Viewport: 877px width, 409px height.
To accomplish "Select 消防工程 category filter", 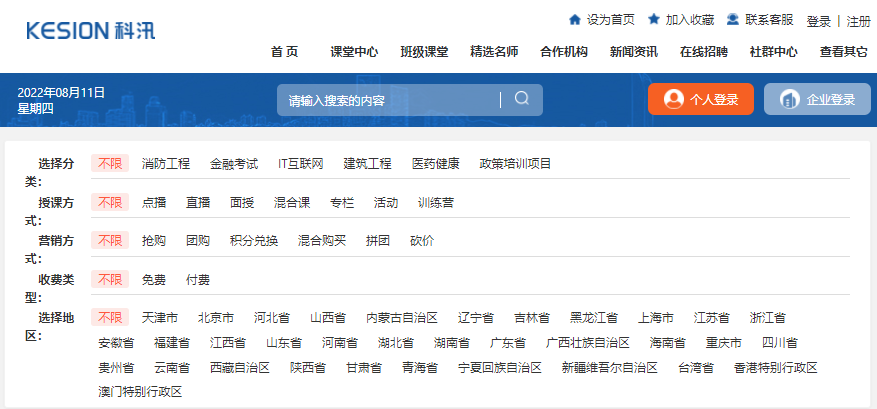I will coord(166,163).
